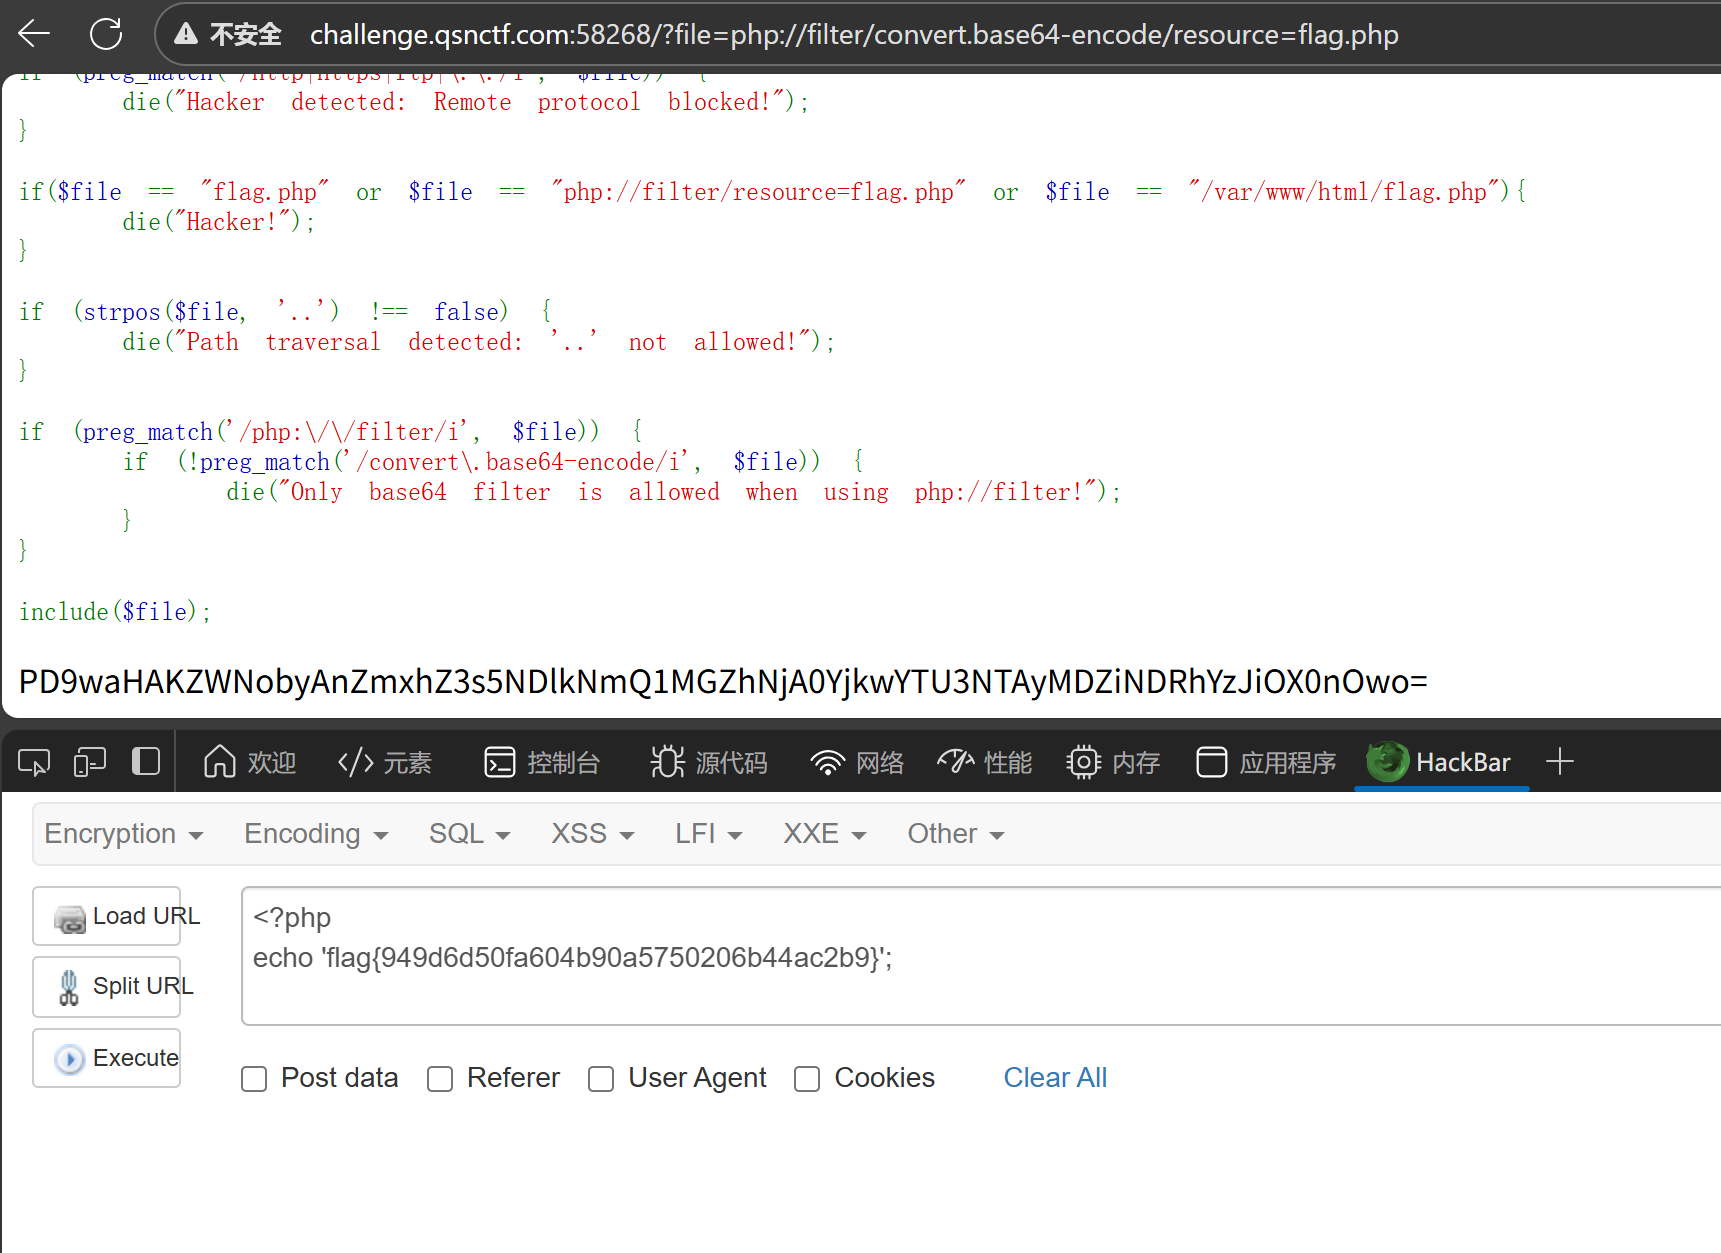Click the <?php line in HackBar
This screenshot has width=1721, height=1253.
pos(292,918)
